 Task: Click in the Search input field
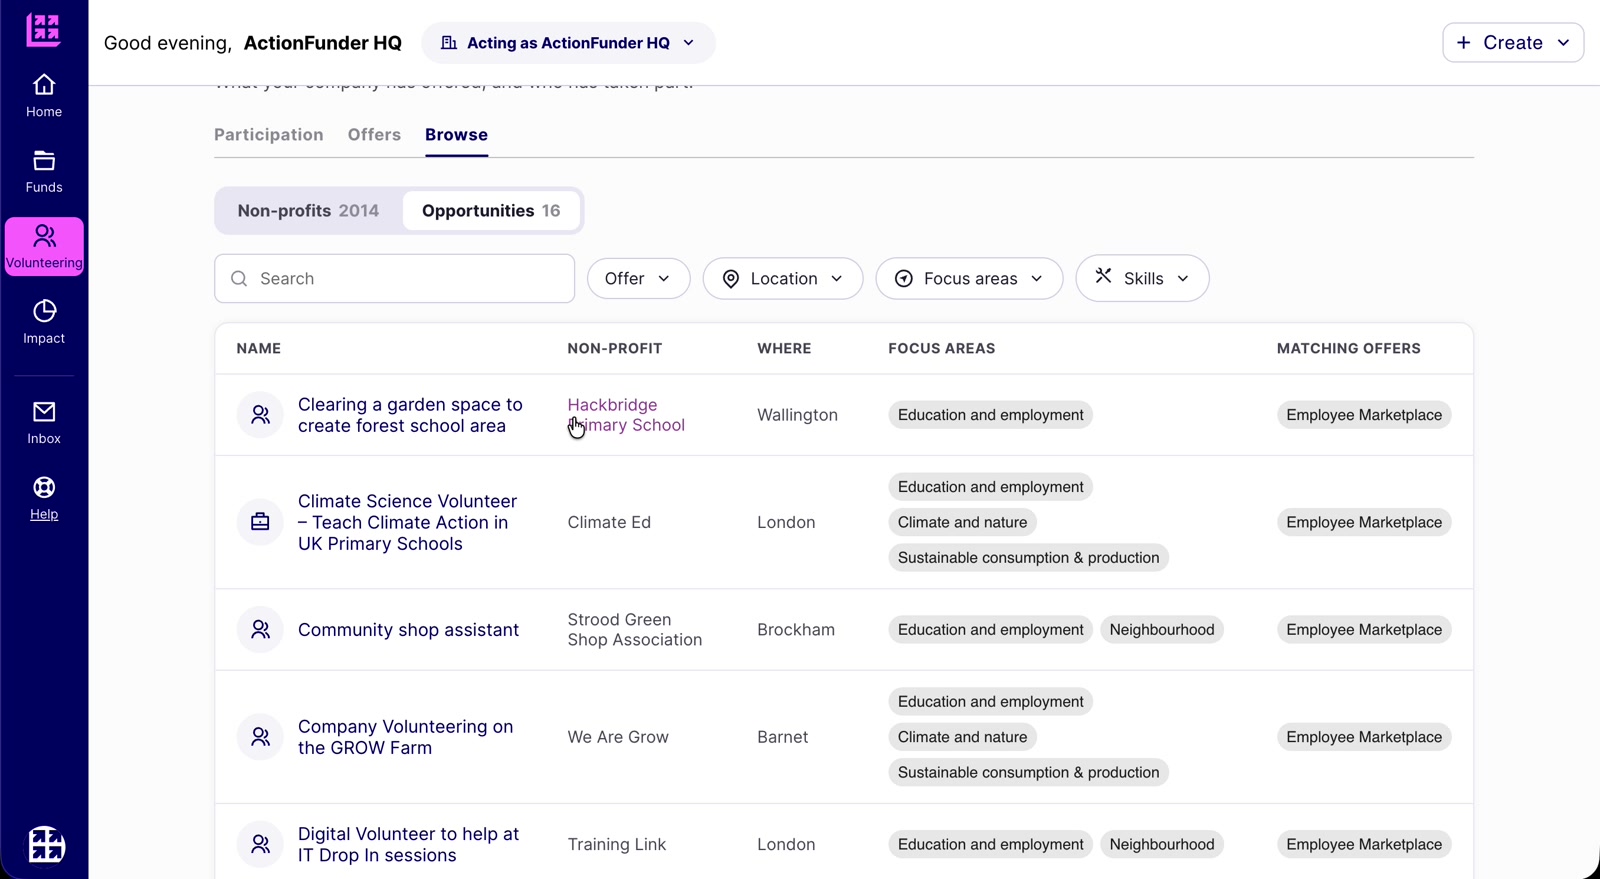394,279
